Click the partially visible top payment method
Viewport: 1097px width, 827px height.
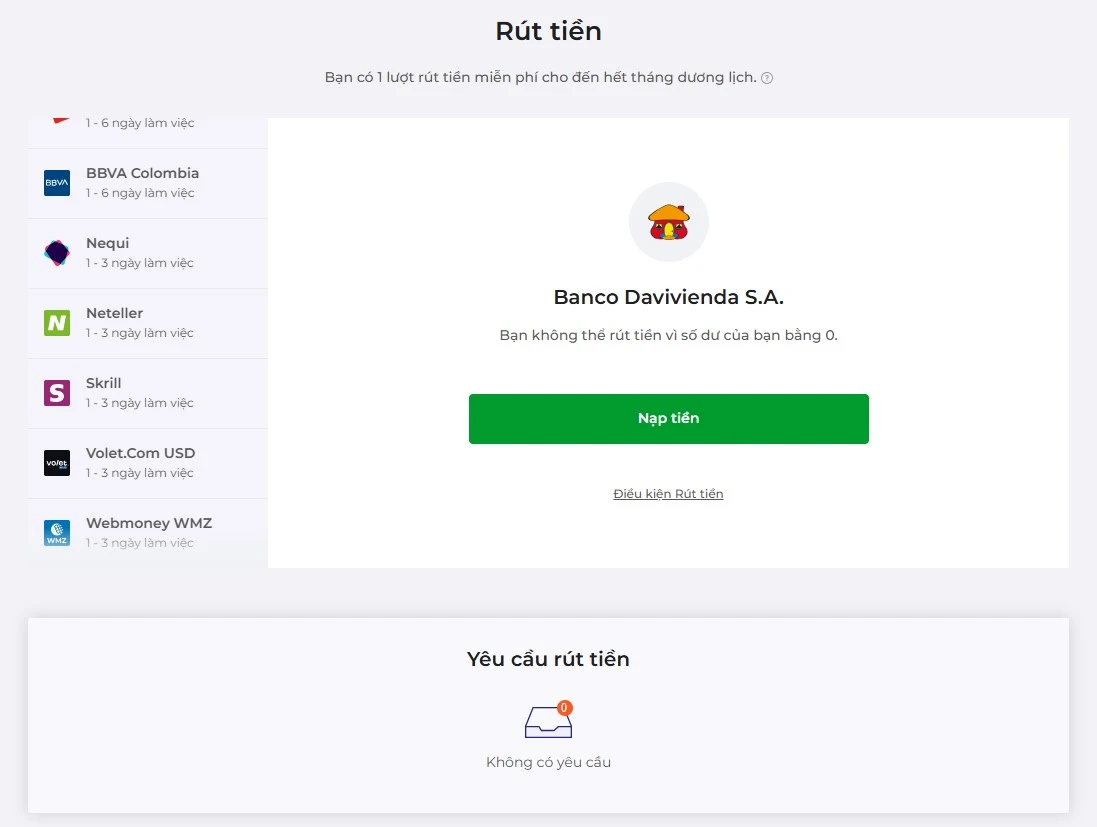(x=140, y=124)
